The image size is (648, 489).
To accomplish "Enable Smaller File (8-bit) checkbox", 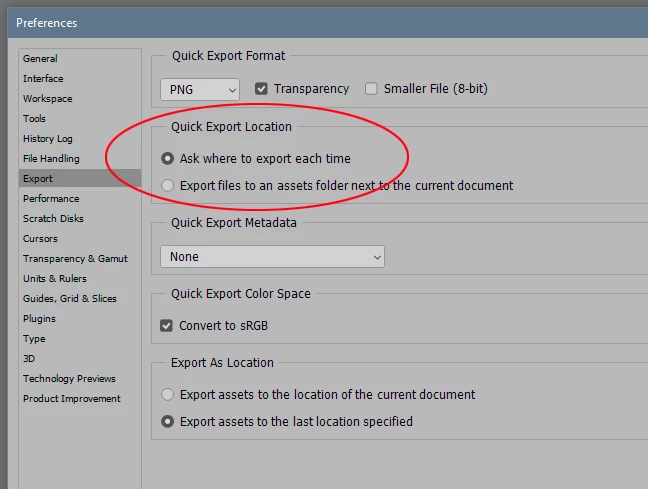I will [371, 88].
